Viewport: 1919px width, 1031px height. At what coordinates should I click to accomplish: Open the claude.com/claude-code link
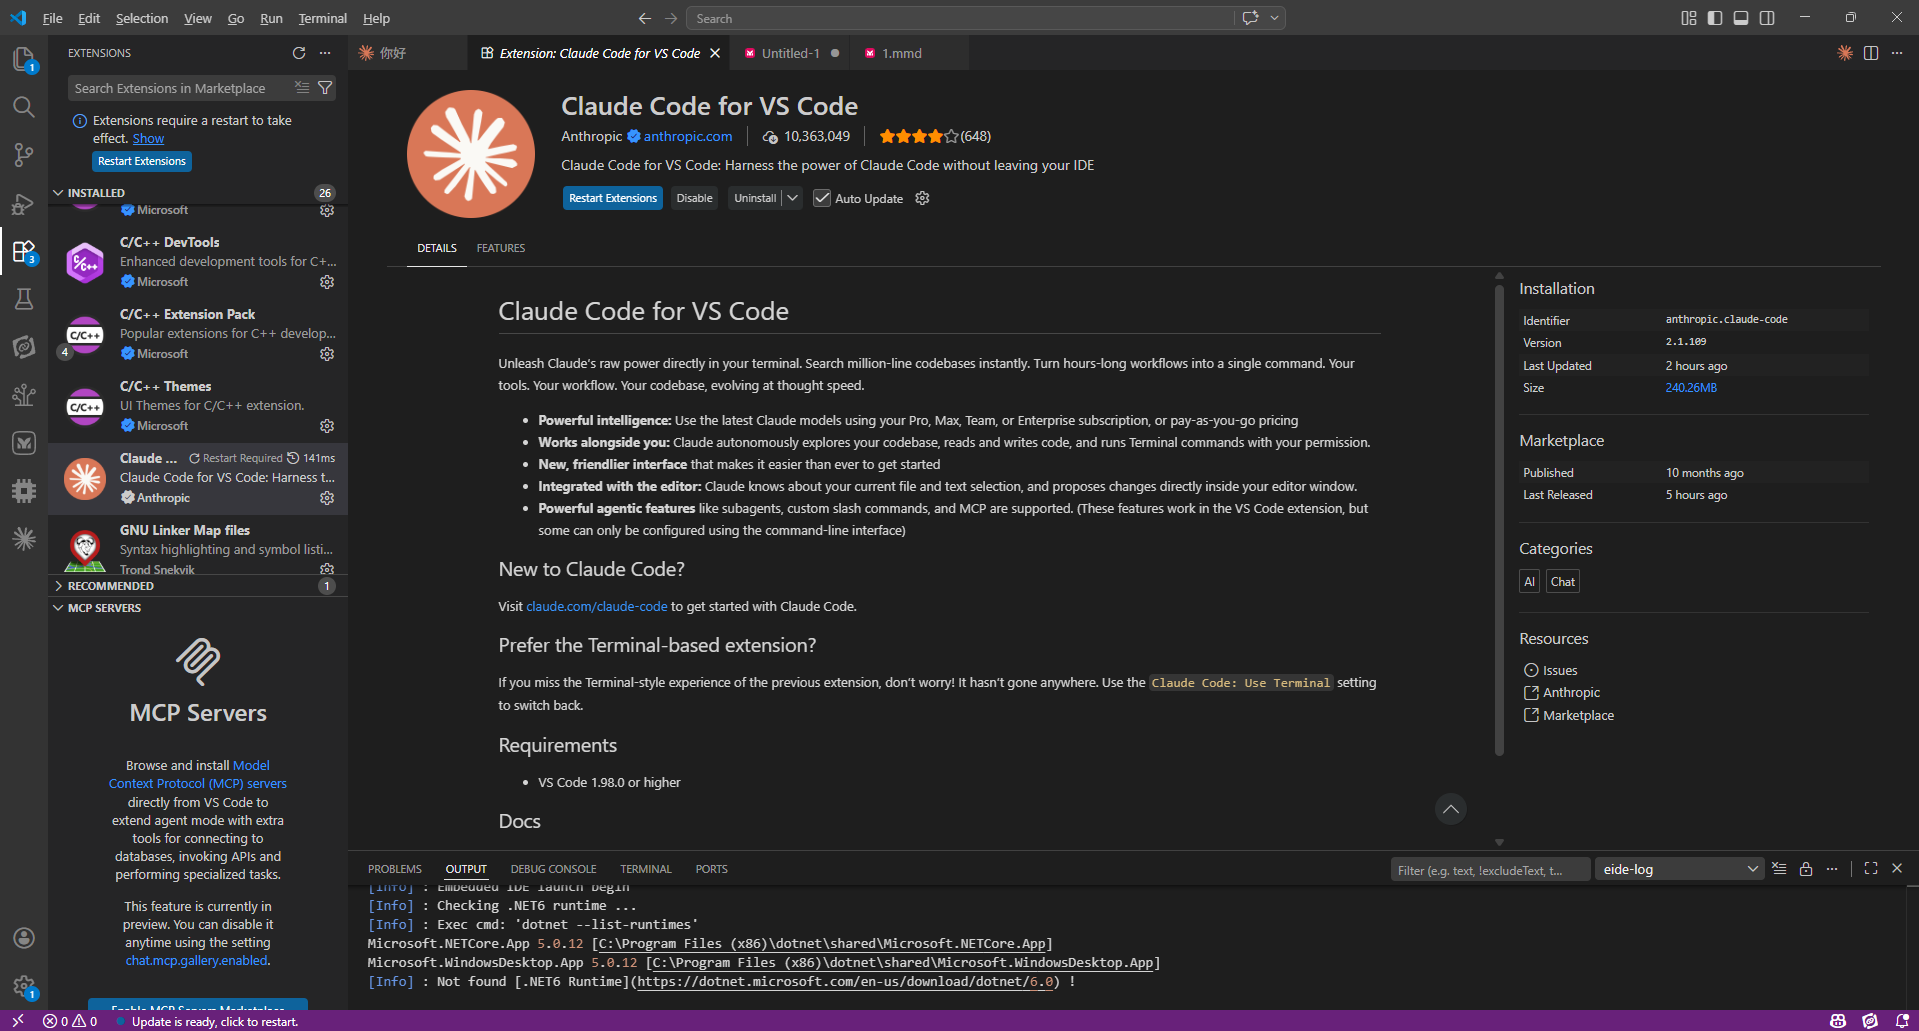[x=597, y=606]
